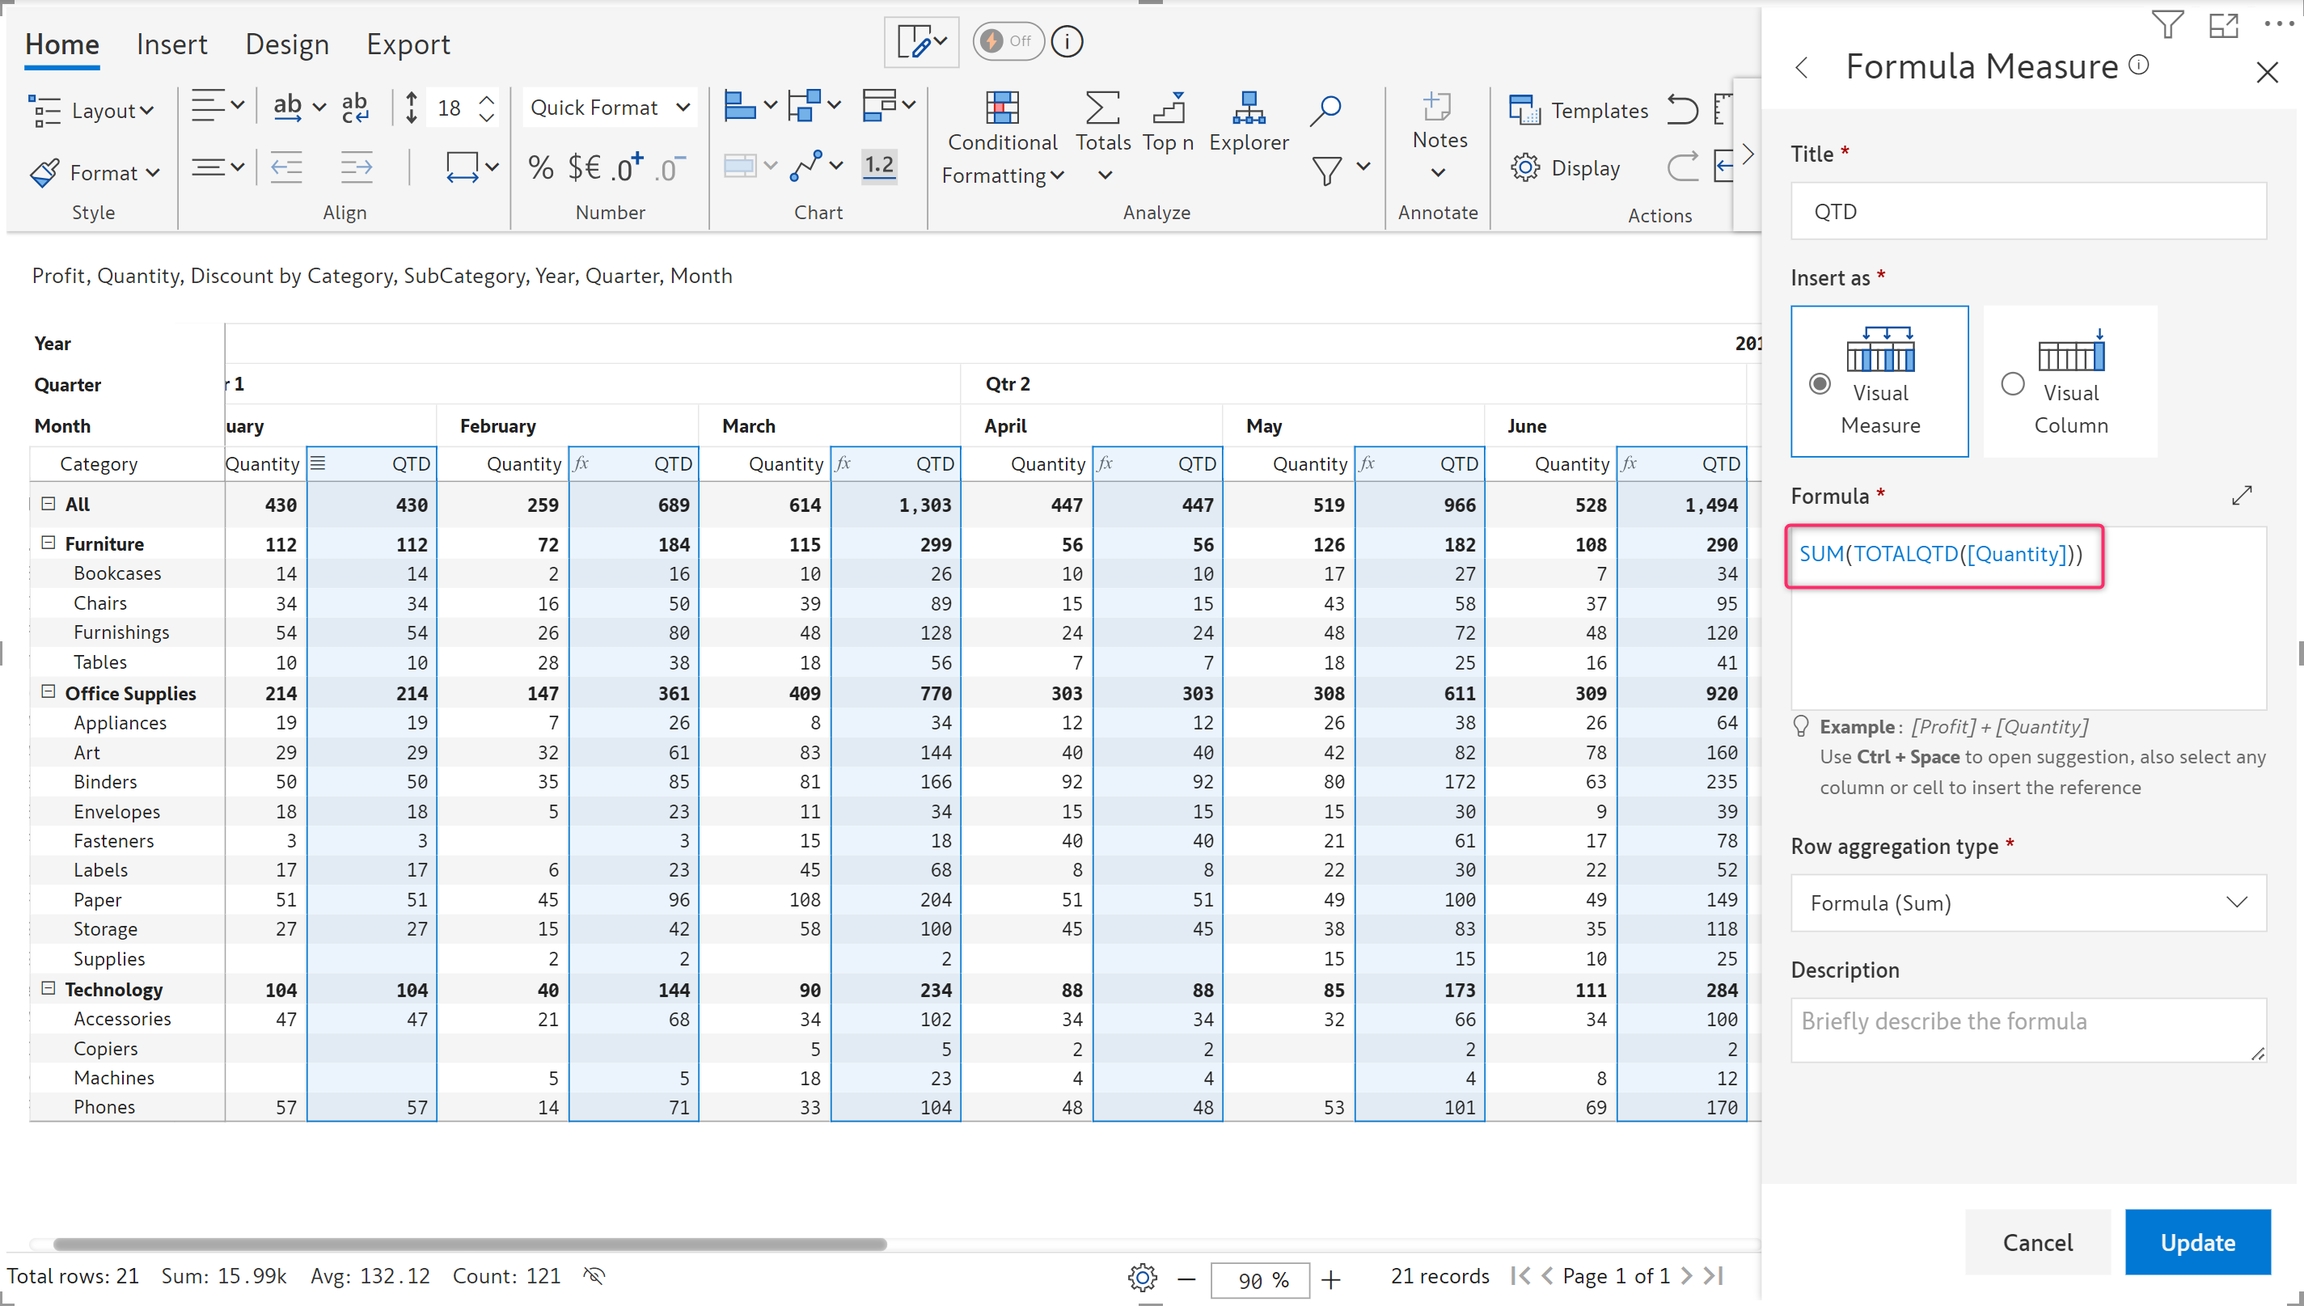This screenshot has height=1306, width=2304.
Task: Click the Totals sigma icon
Action: tap(1102, 109)
